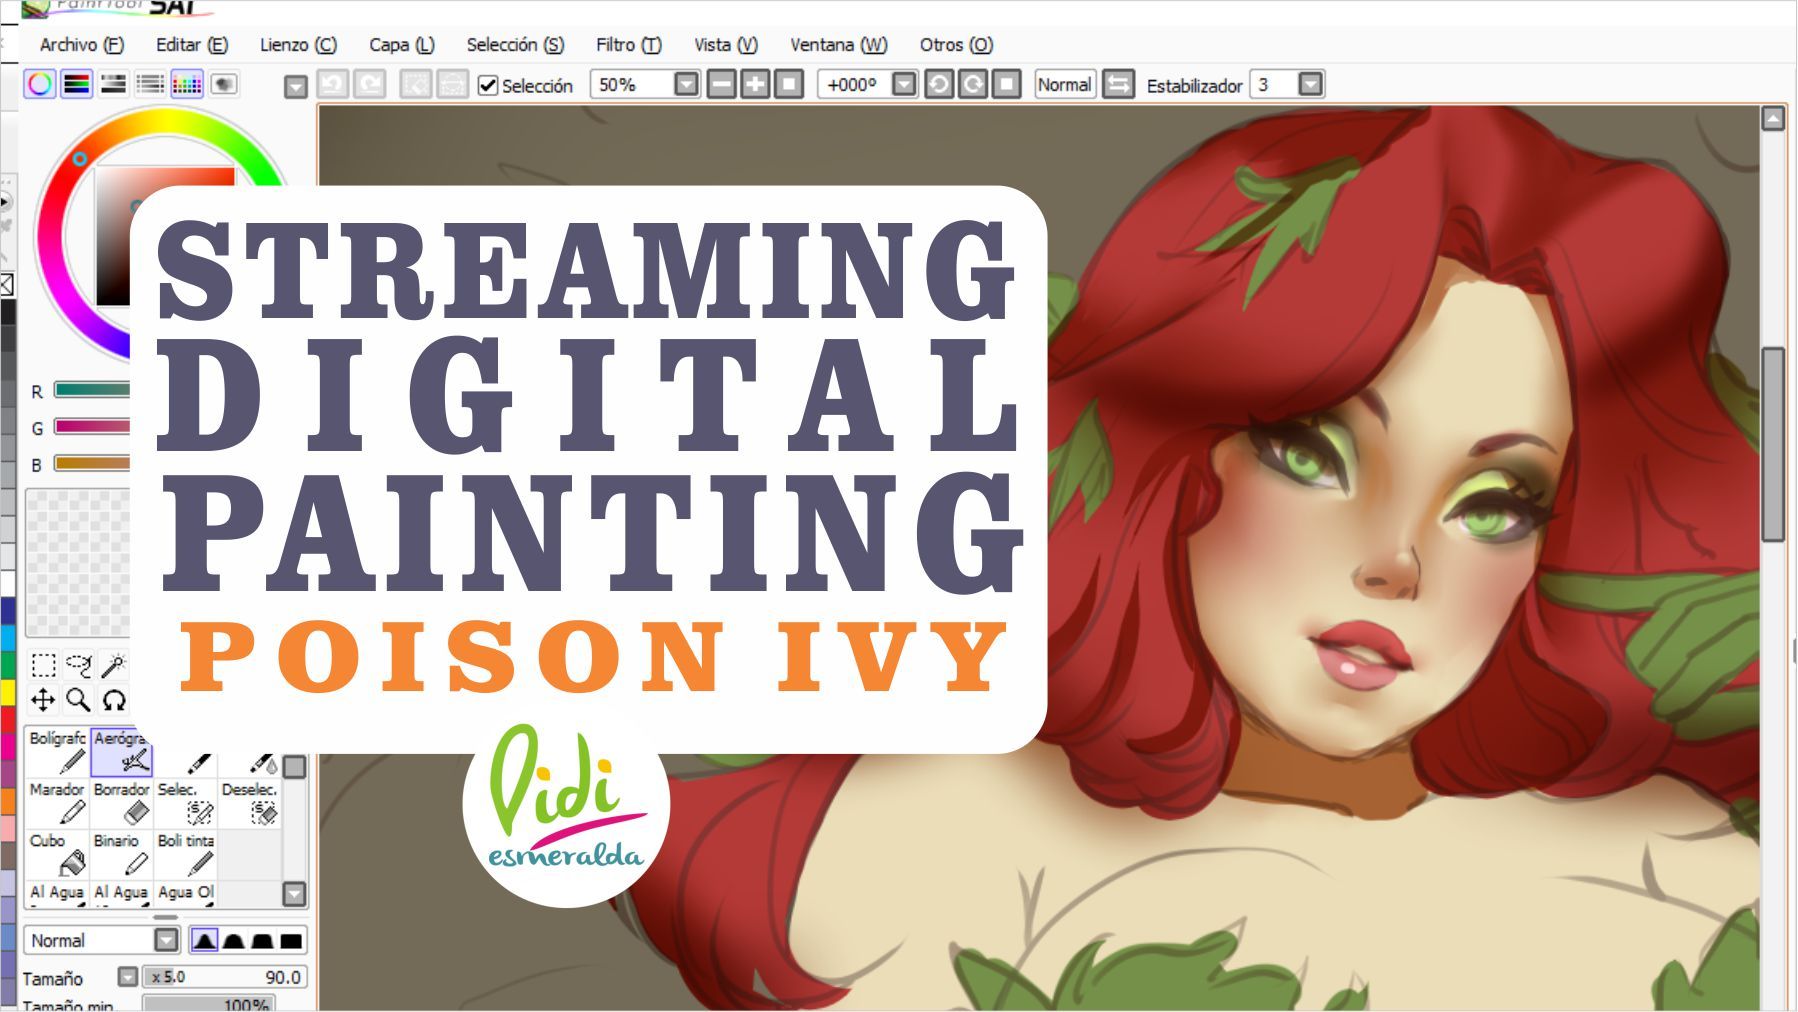1798x1012 pixels.
Task: Open the +000° rotation angle dropdown
Action: point(904,85)
